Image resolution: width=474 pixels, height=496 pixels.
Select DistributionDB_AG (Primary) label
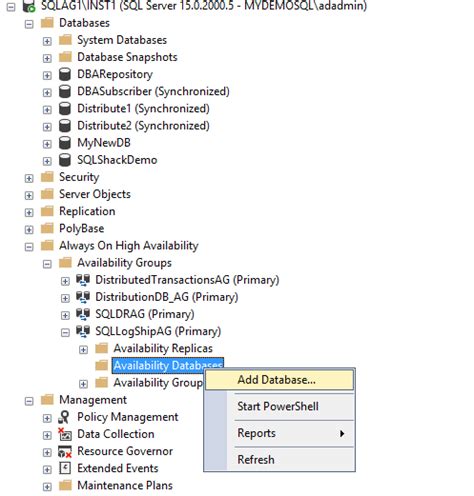(x=167, y=297)
